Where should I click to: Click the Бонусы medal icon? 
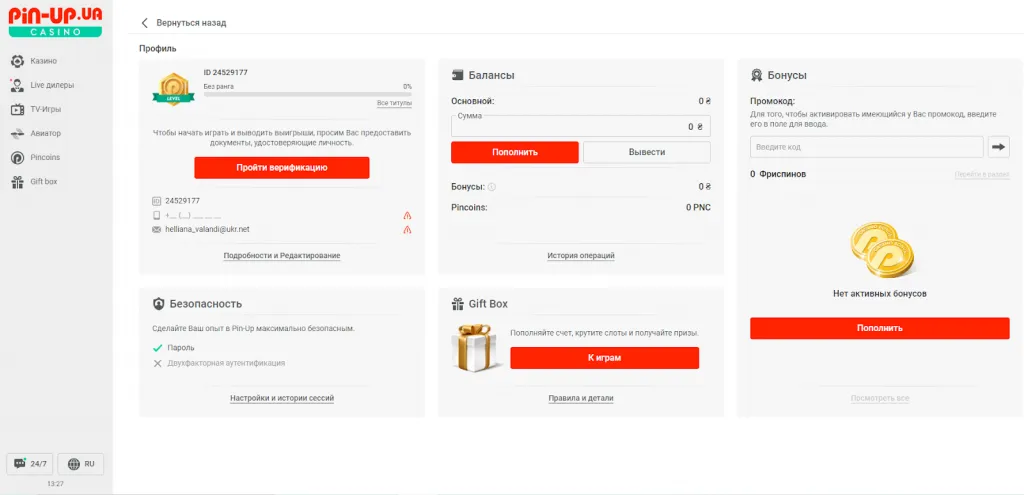[756, 75]
